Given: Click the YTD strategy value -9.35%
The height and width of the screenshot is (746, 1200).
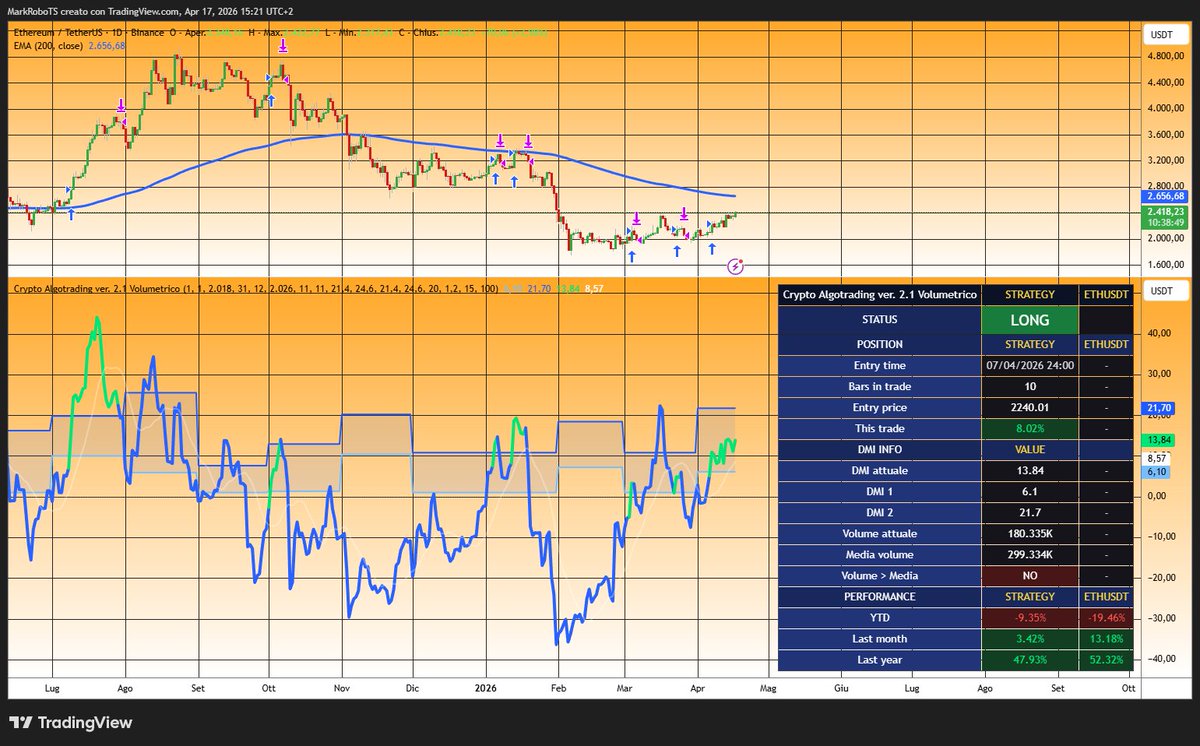Looking at the screenshot, I should click(1030, 618).
